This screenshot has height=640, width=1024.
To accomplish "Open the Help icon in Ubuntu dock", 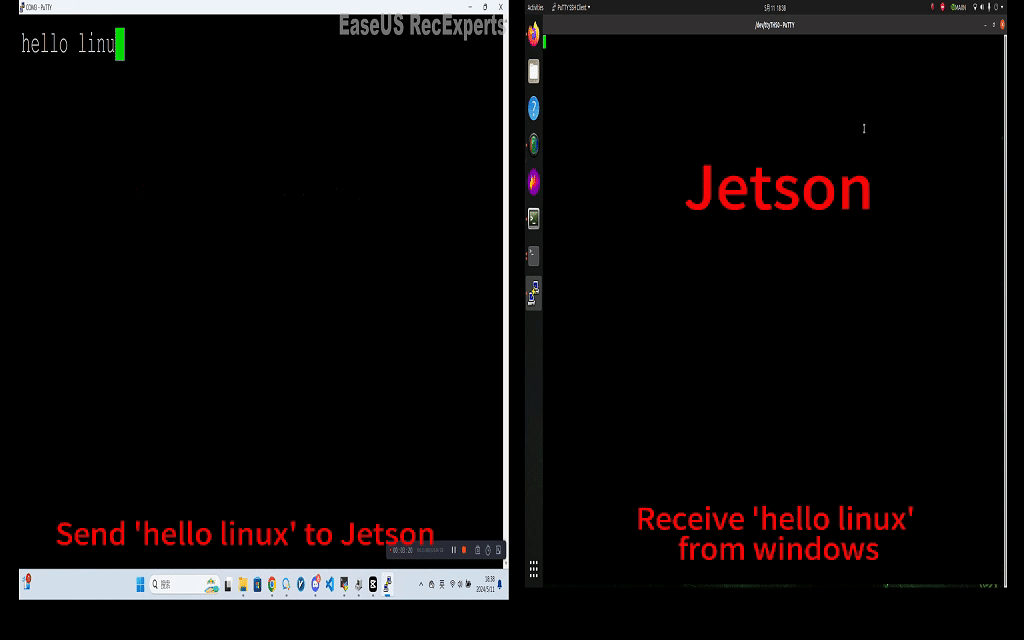I will 534,108.
